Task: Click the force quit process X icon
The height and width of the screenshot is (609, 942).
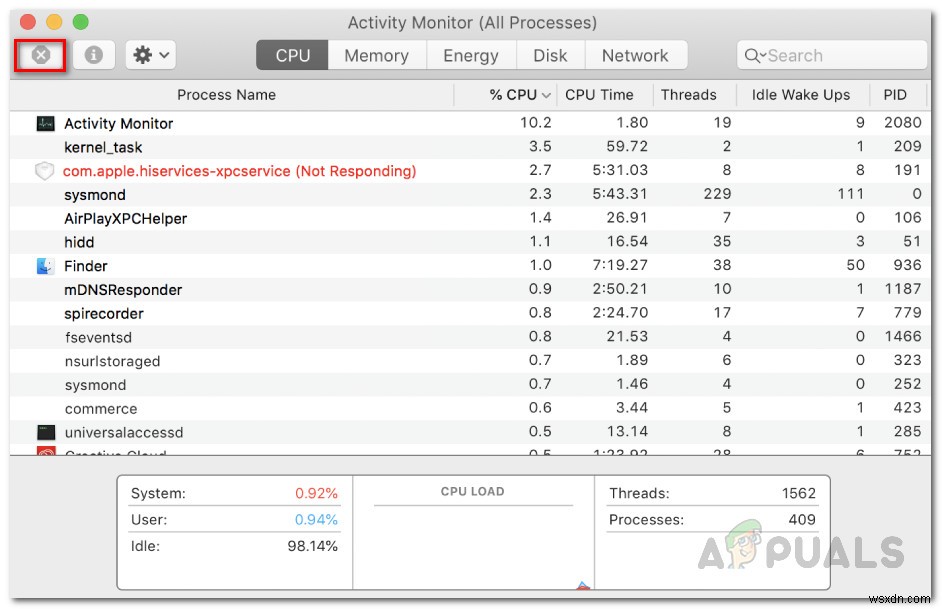Action: [x=40, y=55]
